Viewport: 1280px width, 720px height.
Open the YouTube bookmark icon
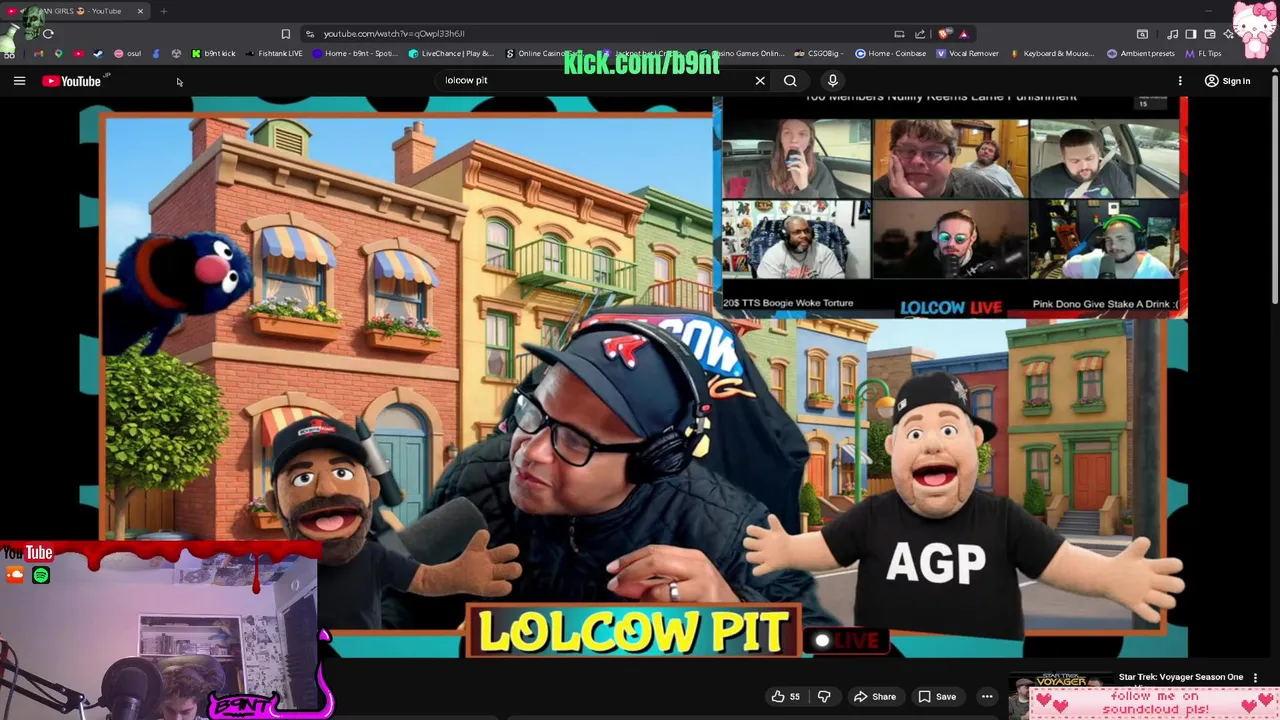pos(78,53)
